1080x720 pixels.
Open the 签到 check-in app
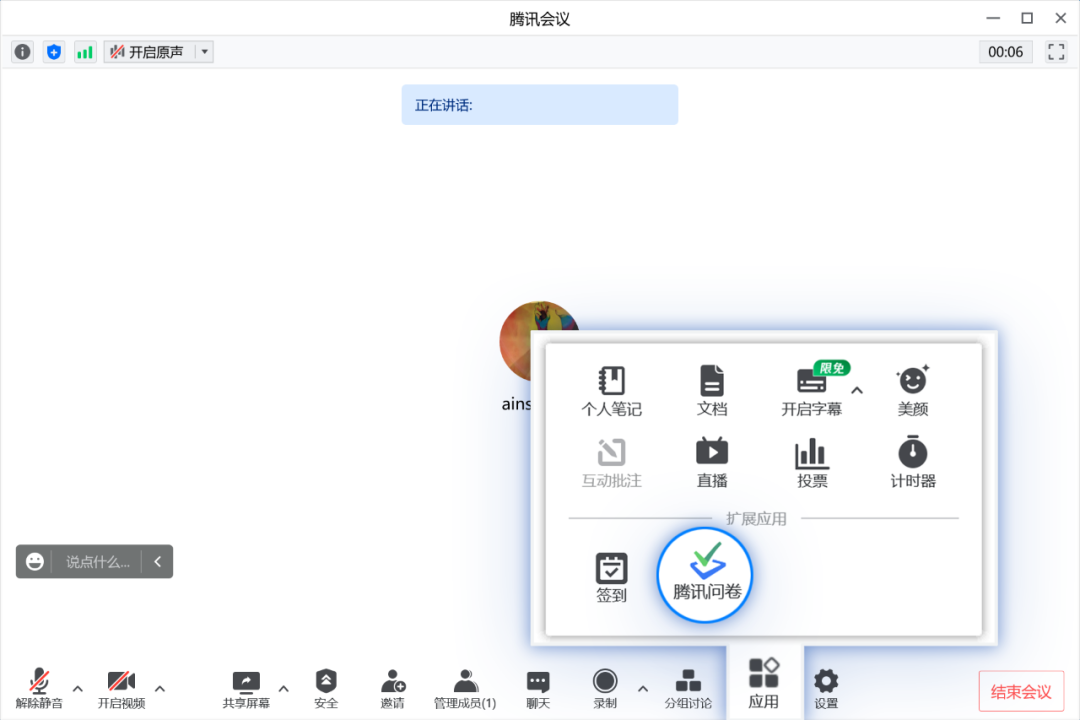tap(612, 577)
